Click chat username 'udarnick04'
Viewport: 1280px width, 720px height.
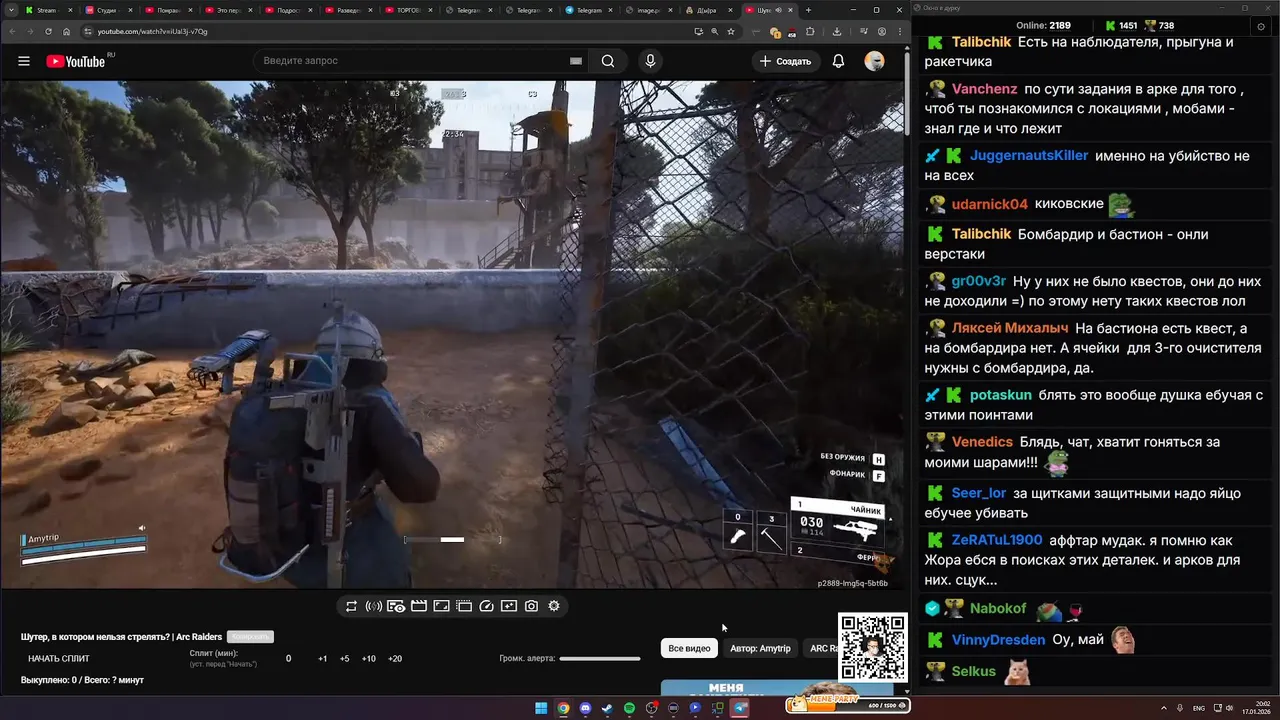[x=990, y=204]
